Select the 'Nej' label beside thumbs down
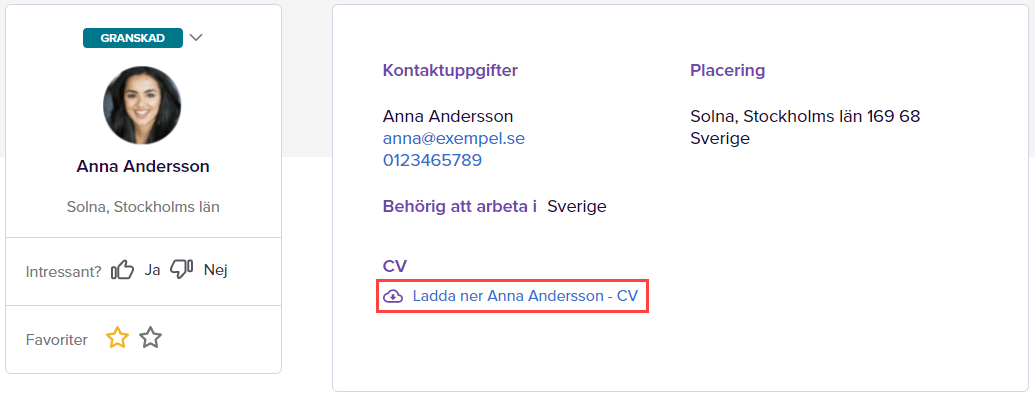This screenshot has height=396, width=1035. (215, 270)
